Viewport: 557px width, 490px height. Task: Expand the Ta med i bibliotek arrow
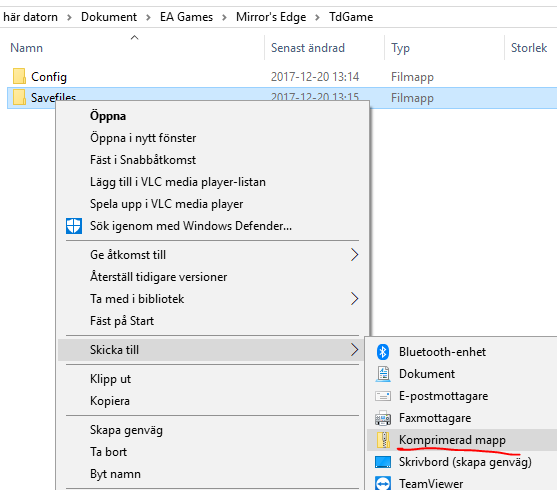354,299
